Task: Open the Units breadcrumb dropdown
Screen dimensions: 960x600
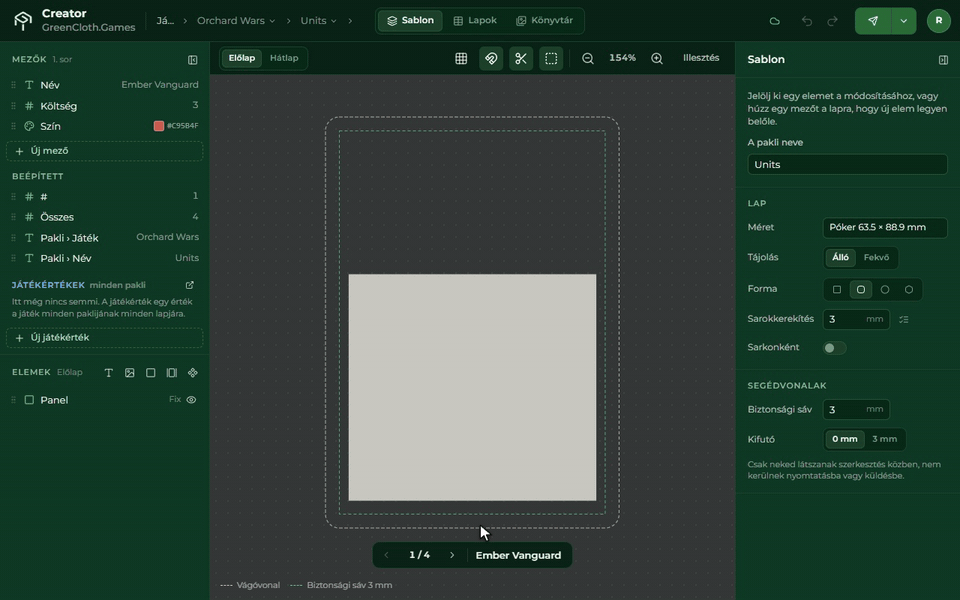Action: 318,21
